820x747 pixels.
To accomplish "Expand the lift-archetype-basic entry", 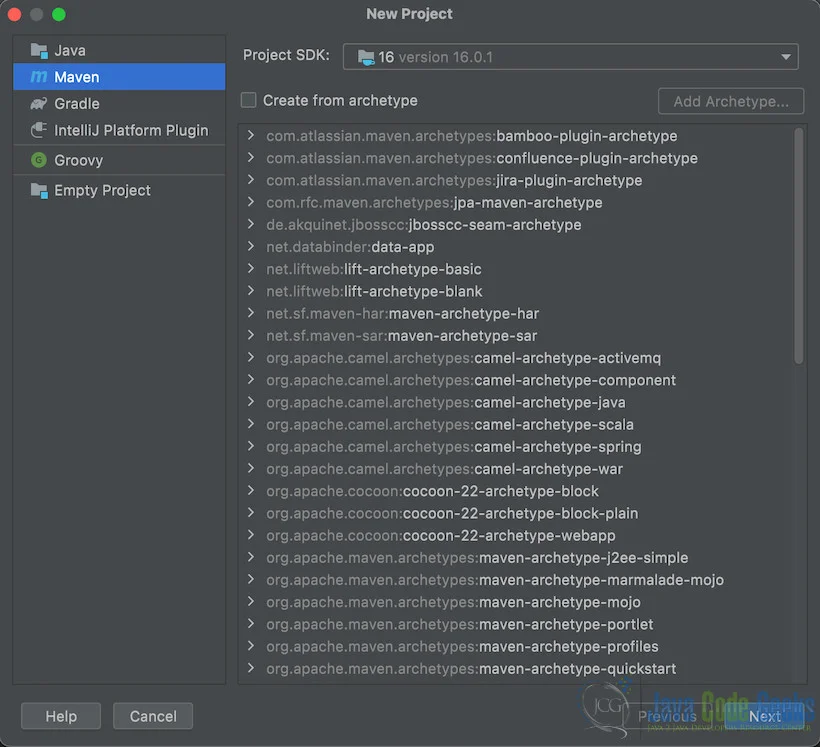I will pos(251,269).
